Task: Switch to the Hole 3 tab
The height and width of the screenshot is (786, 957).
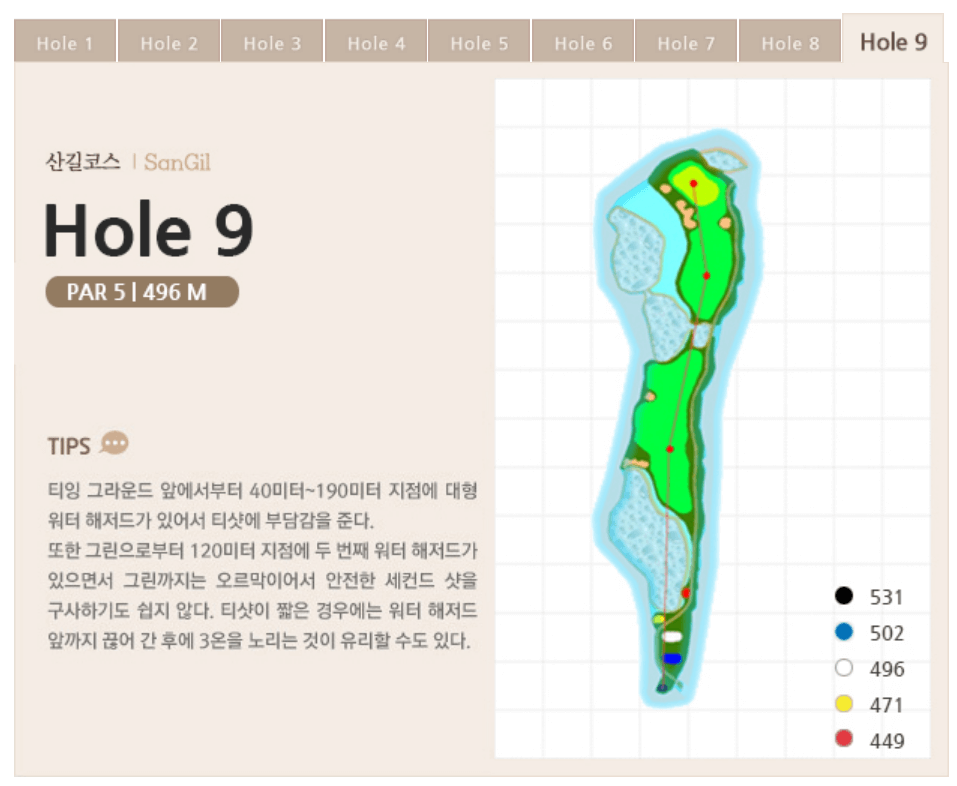Action: point(272,43)
